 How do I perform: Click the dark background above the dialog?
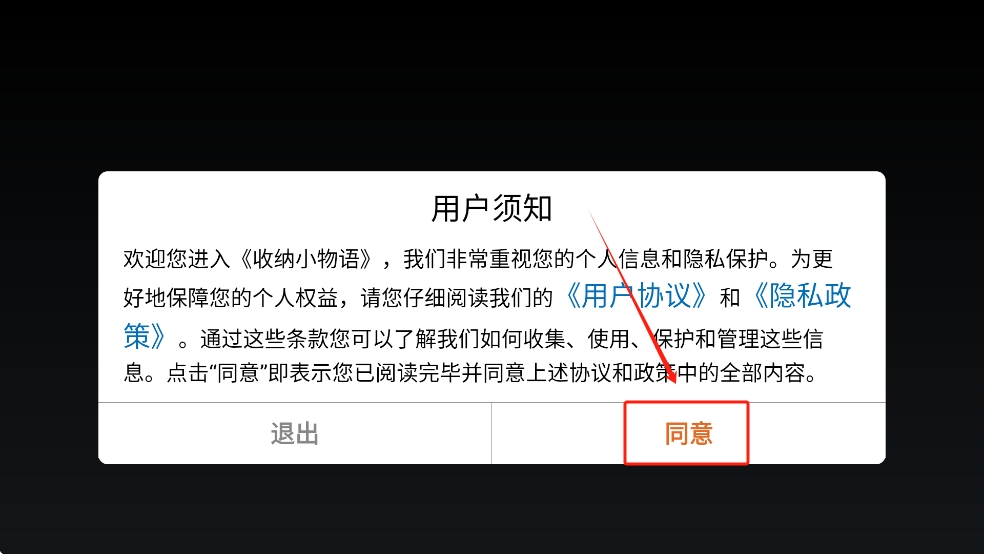coord(492,85)
